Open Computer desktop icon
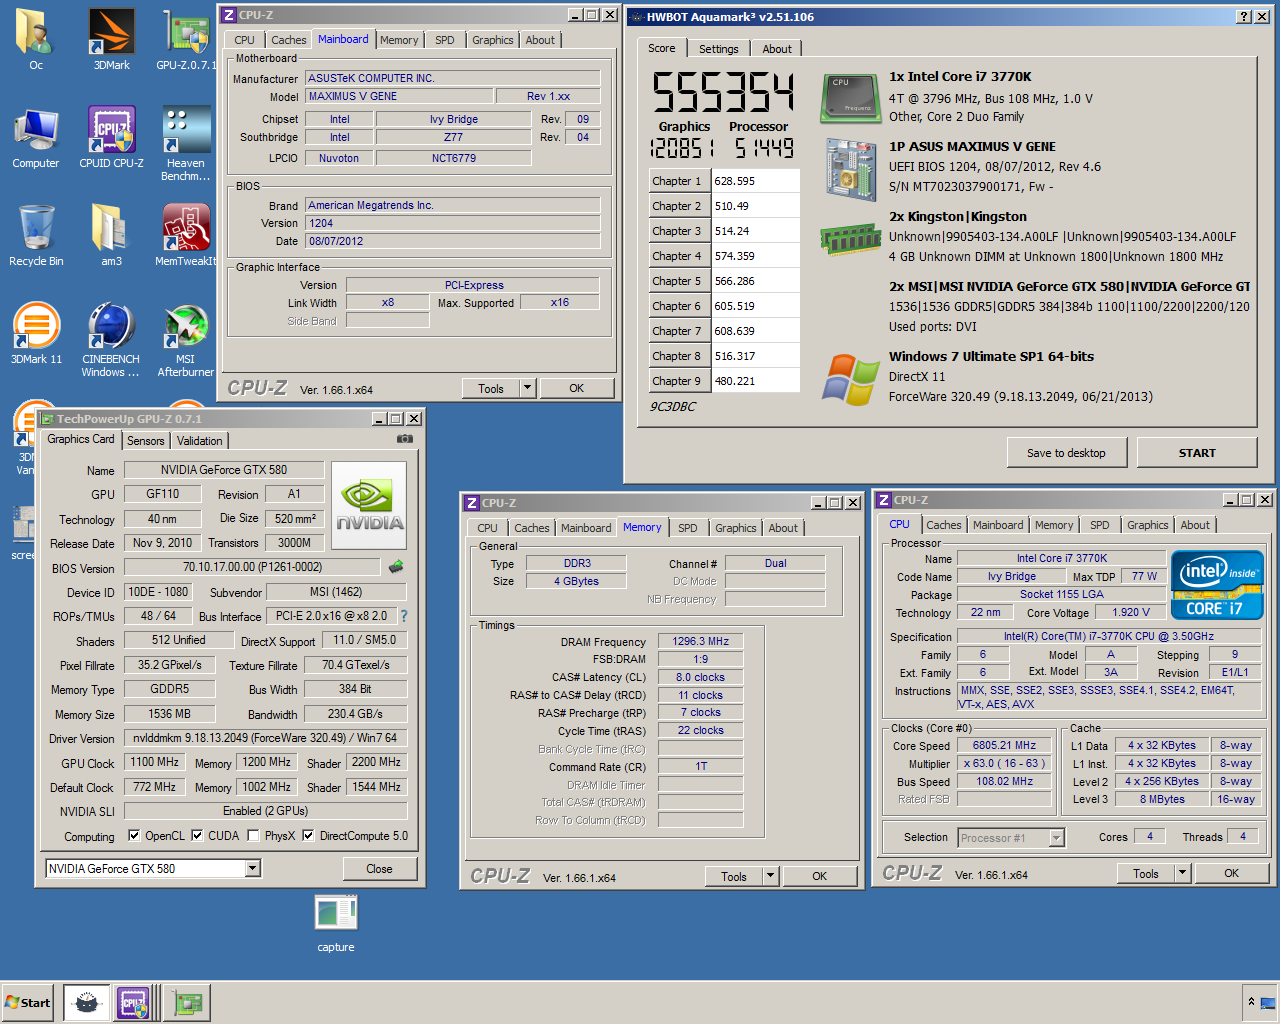Image resolution: width=1280 pixels, height=1024 pixels. (36, 136)
